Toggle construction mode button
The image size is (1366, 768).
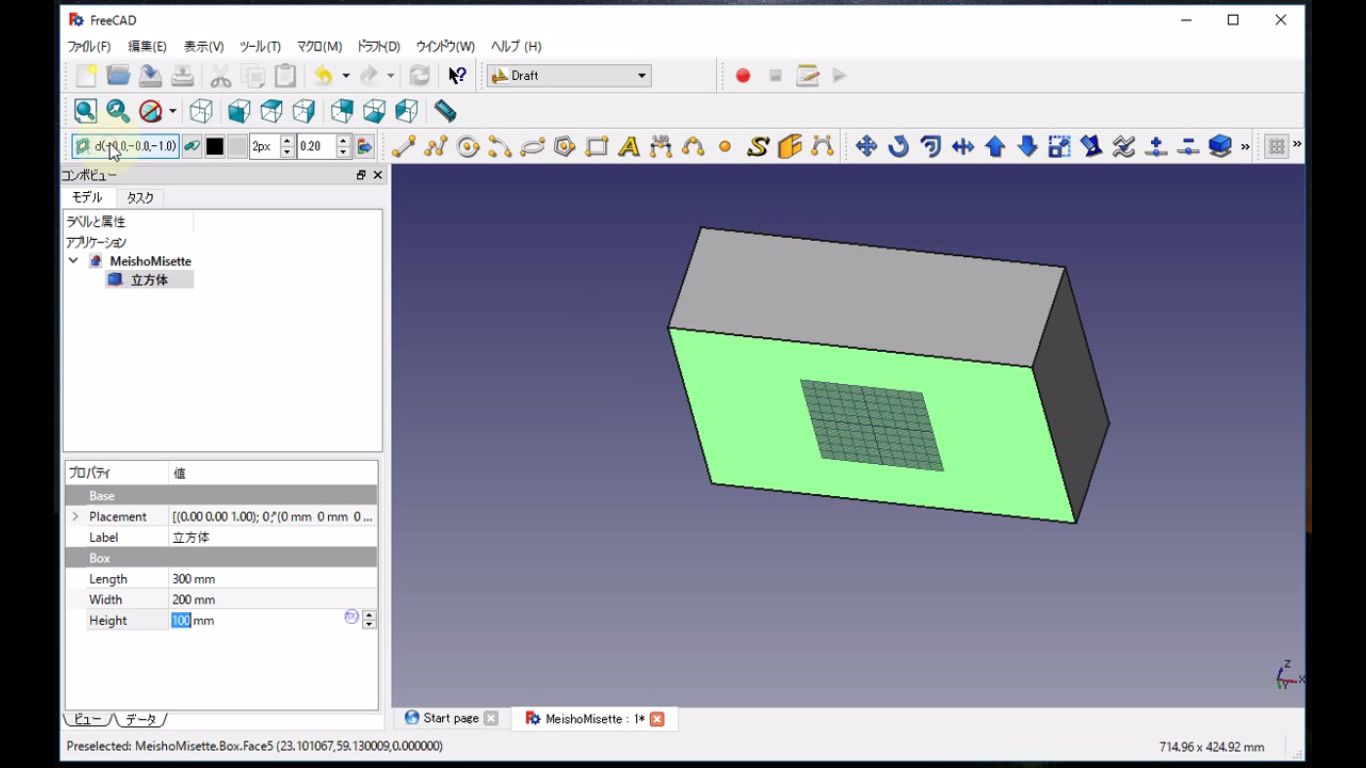[190, 147]
